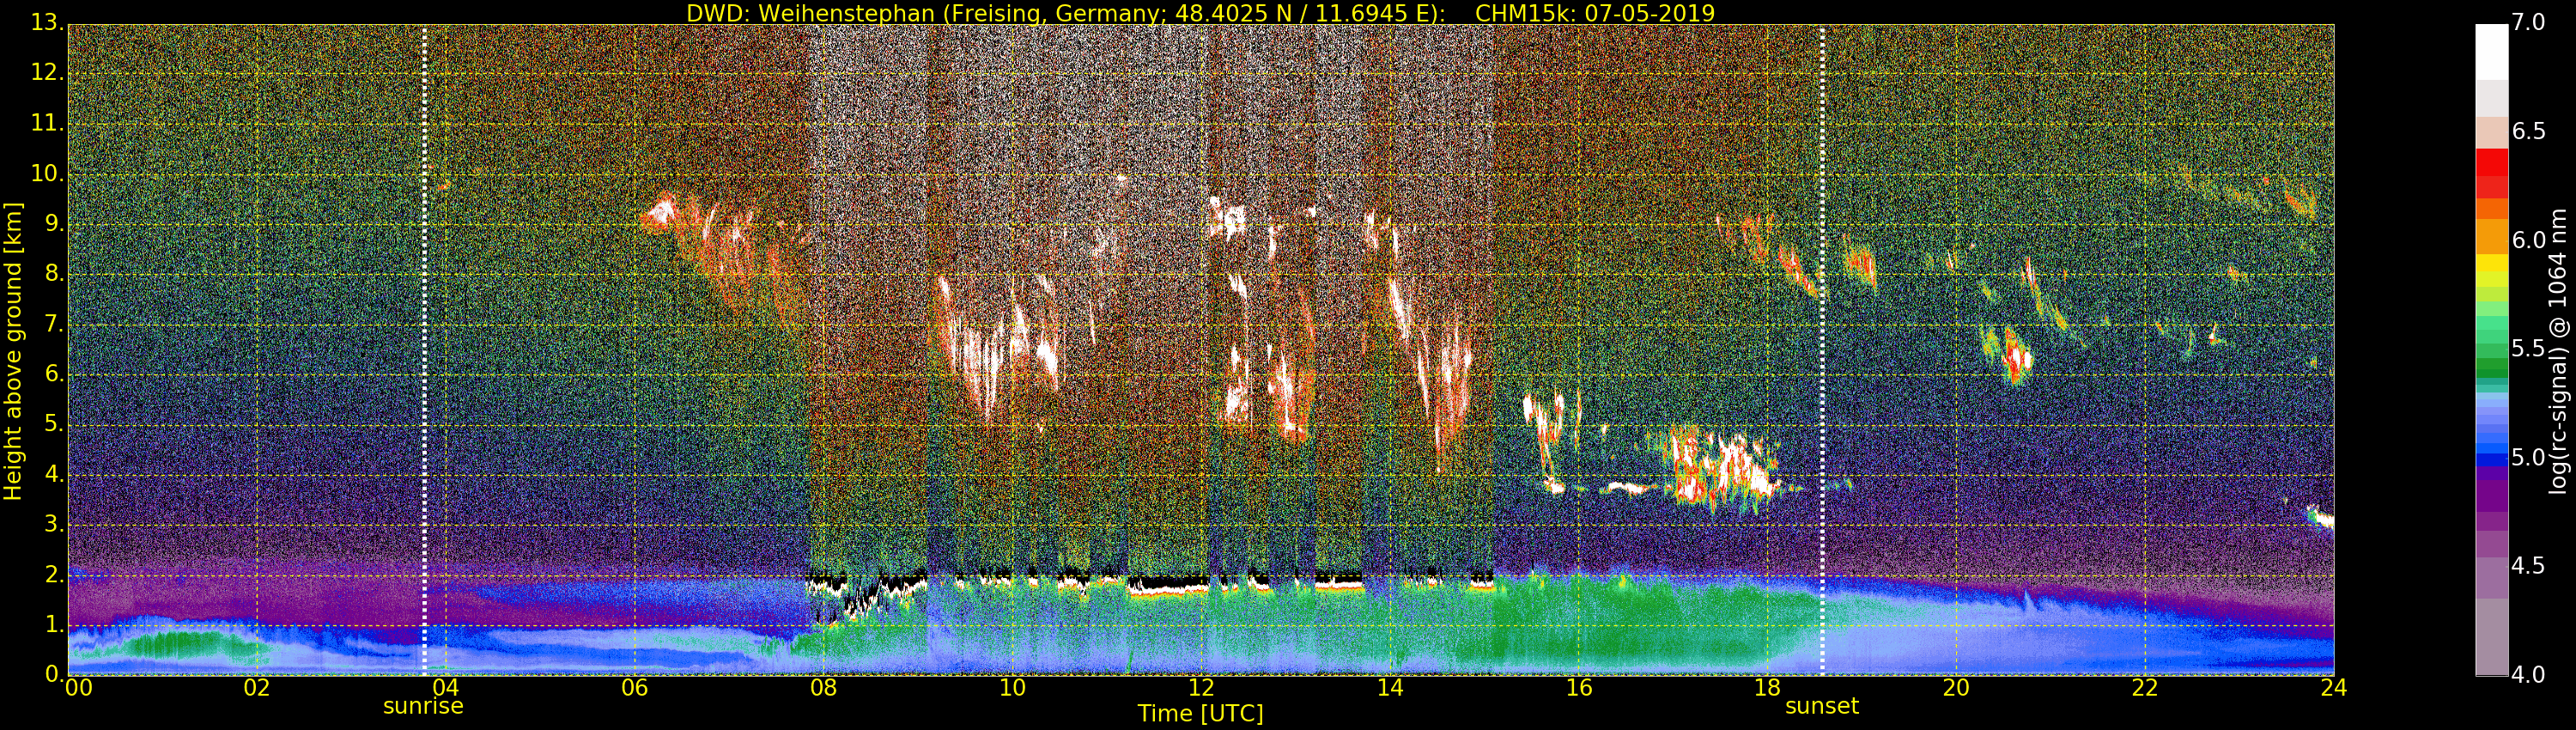
Task: Click the blue colorbar segment near 5.0
Action: (2491, 457)
